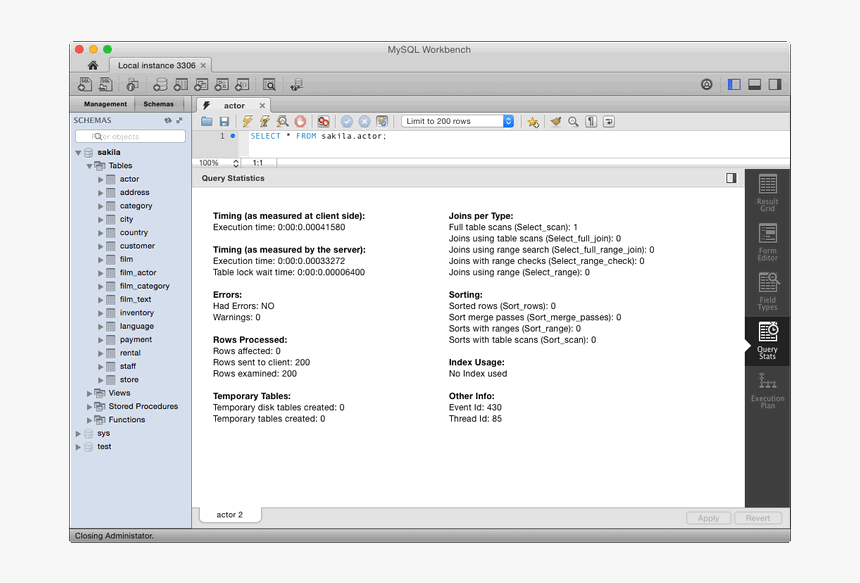Screen dimensions: 860x583
Task: Expand the film_actor table node
Action: pyautogui.click(x=100, y=273)
